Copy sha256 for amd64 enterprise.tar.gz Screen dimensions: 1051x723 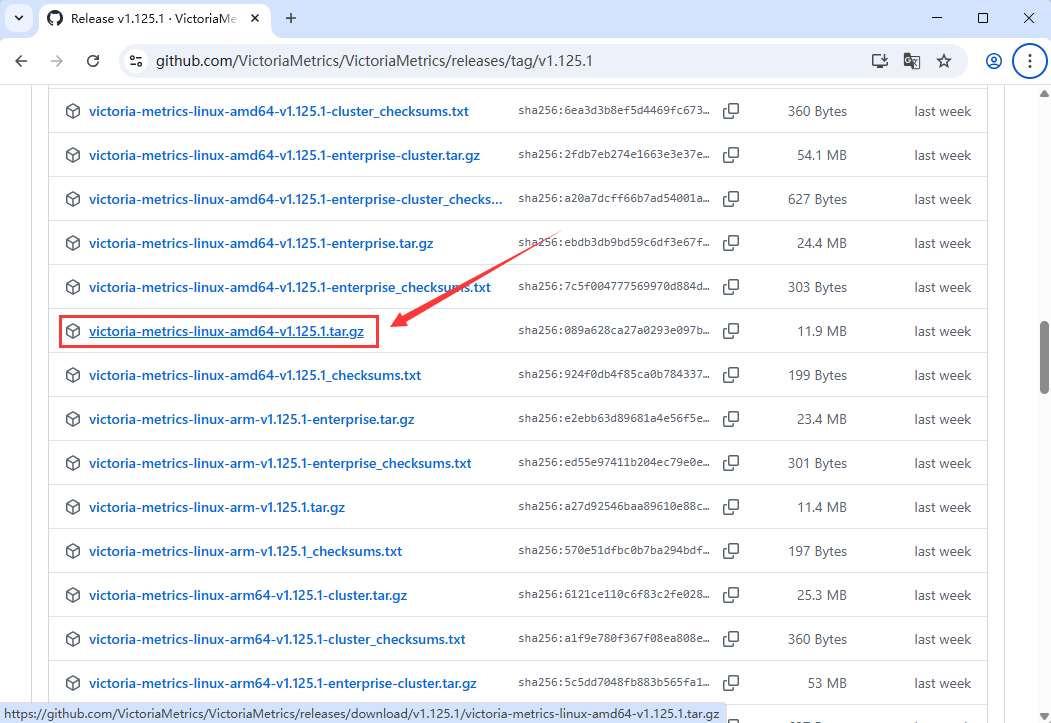pyautogui.click(x=731, y=243)
